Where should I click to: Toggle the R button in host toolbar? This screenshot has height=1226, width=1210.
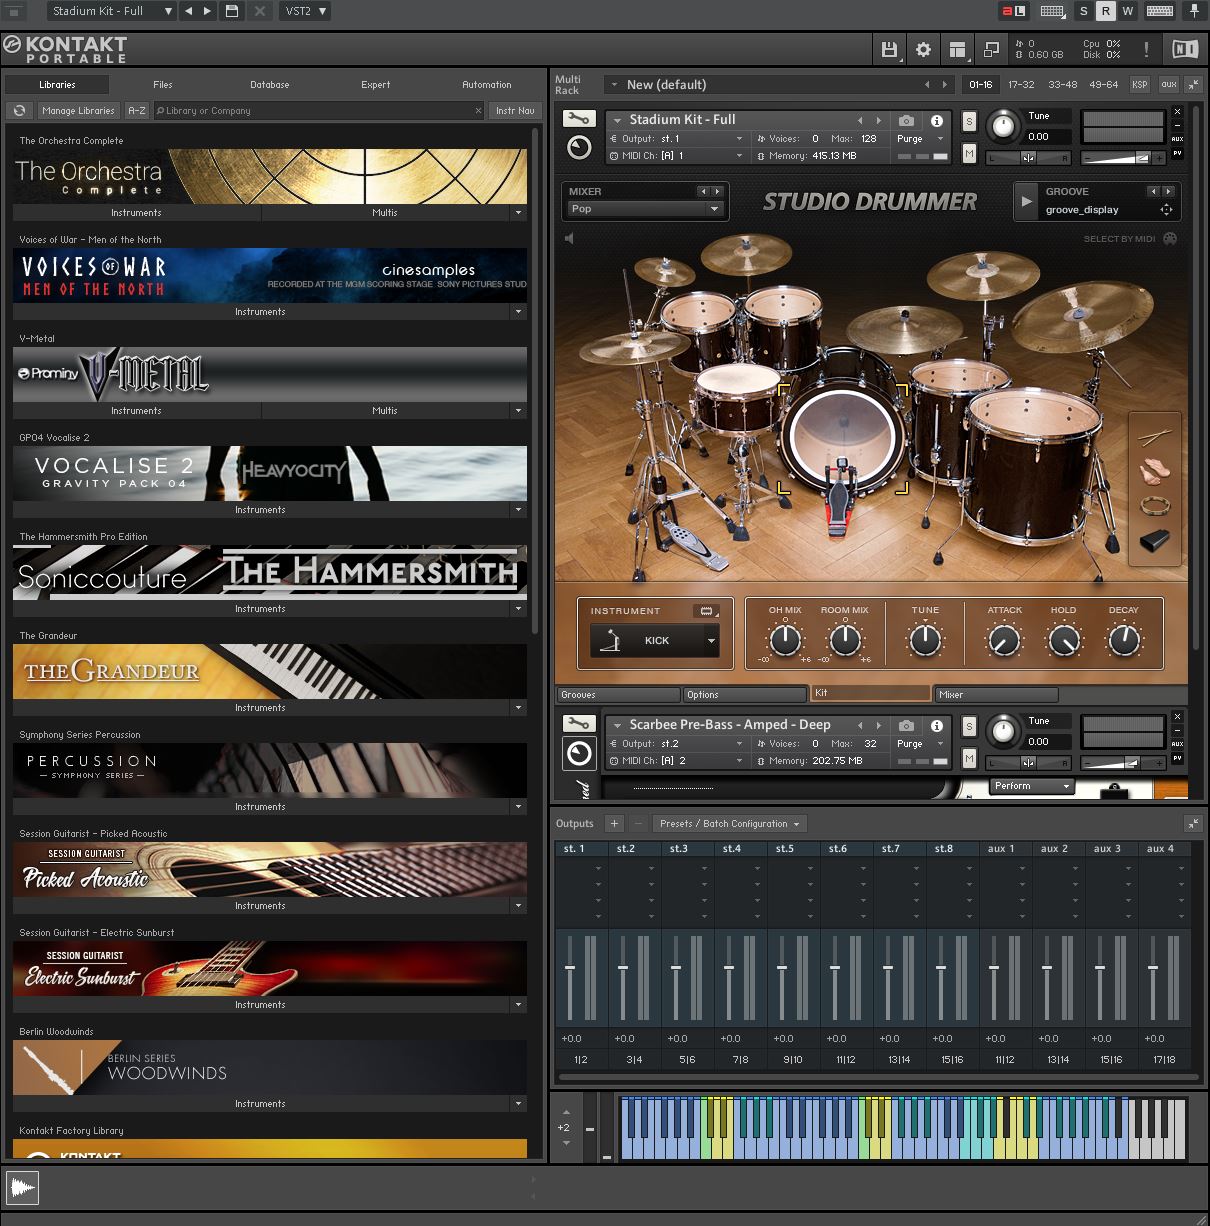(x=1105, y=11)
